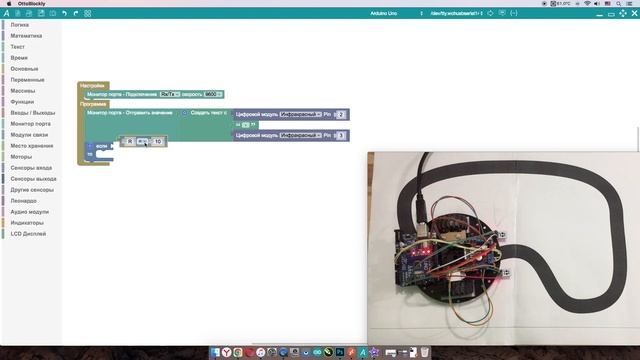Open the 9600 baud speed dropdown
Screen dimensions: 640x360
[213, 94]
